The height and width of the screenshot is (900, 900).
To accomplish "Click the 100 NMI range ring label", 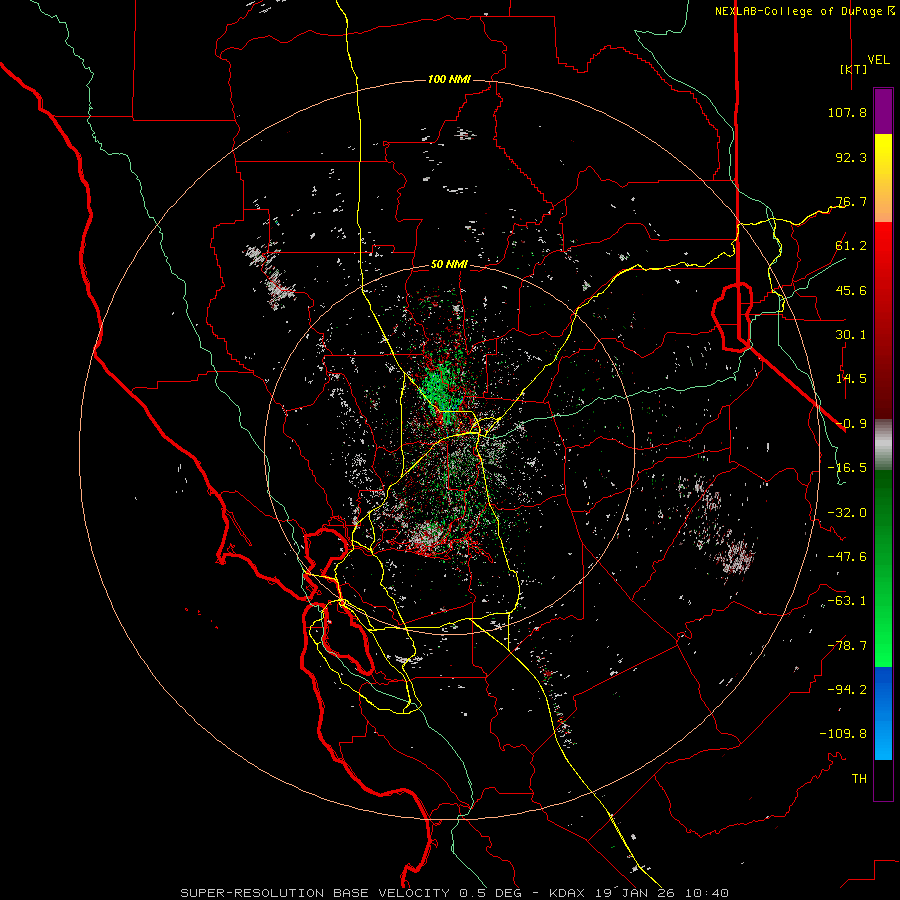I will (x=449, y=79).
